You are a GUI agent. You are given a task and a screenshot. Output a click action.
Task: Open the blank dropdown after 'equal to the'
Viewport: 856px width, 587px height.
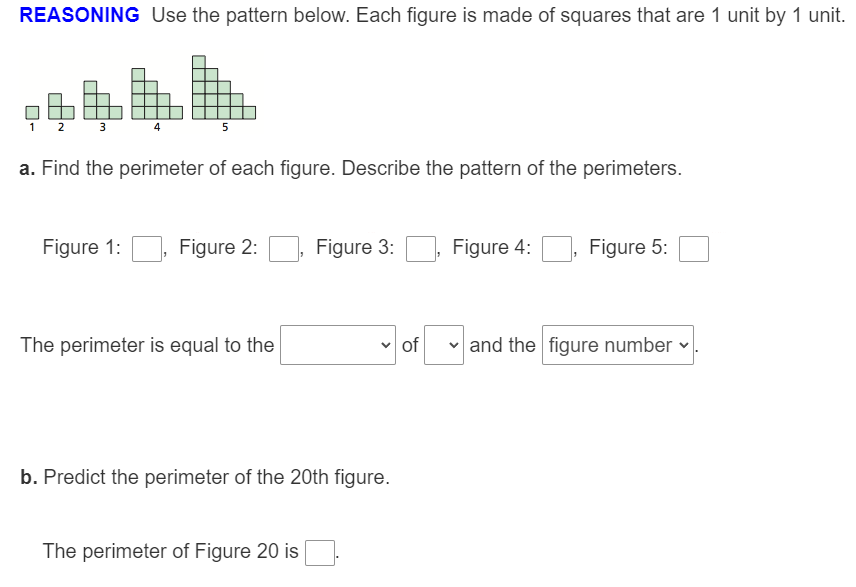point(337,345)
